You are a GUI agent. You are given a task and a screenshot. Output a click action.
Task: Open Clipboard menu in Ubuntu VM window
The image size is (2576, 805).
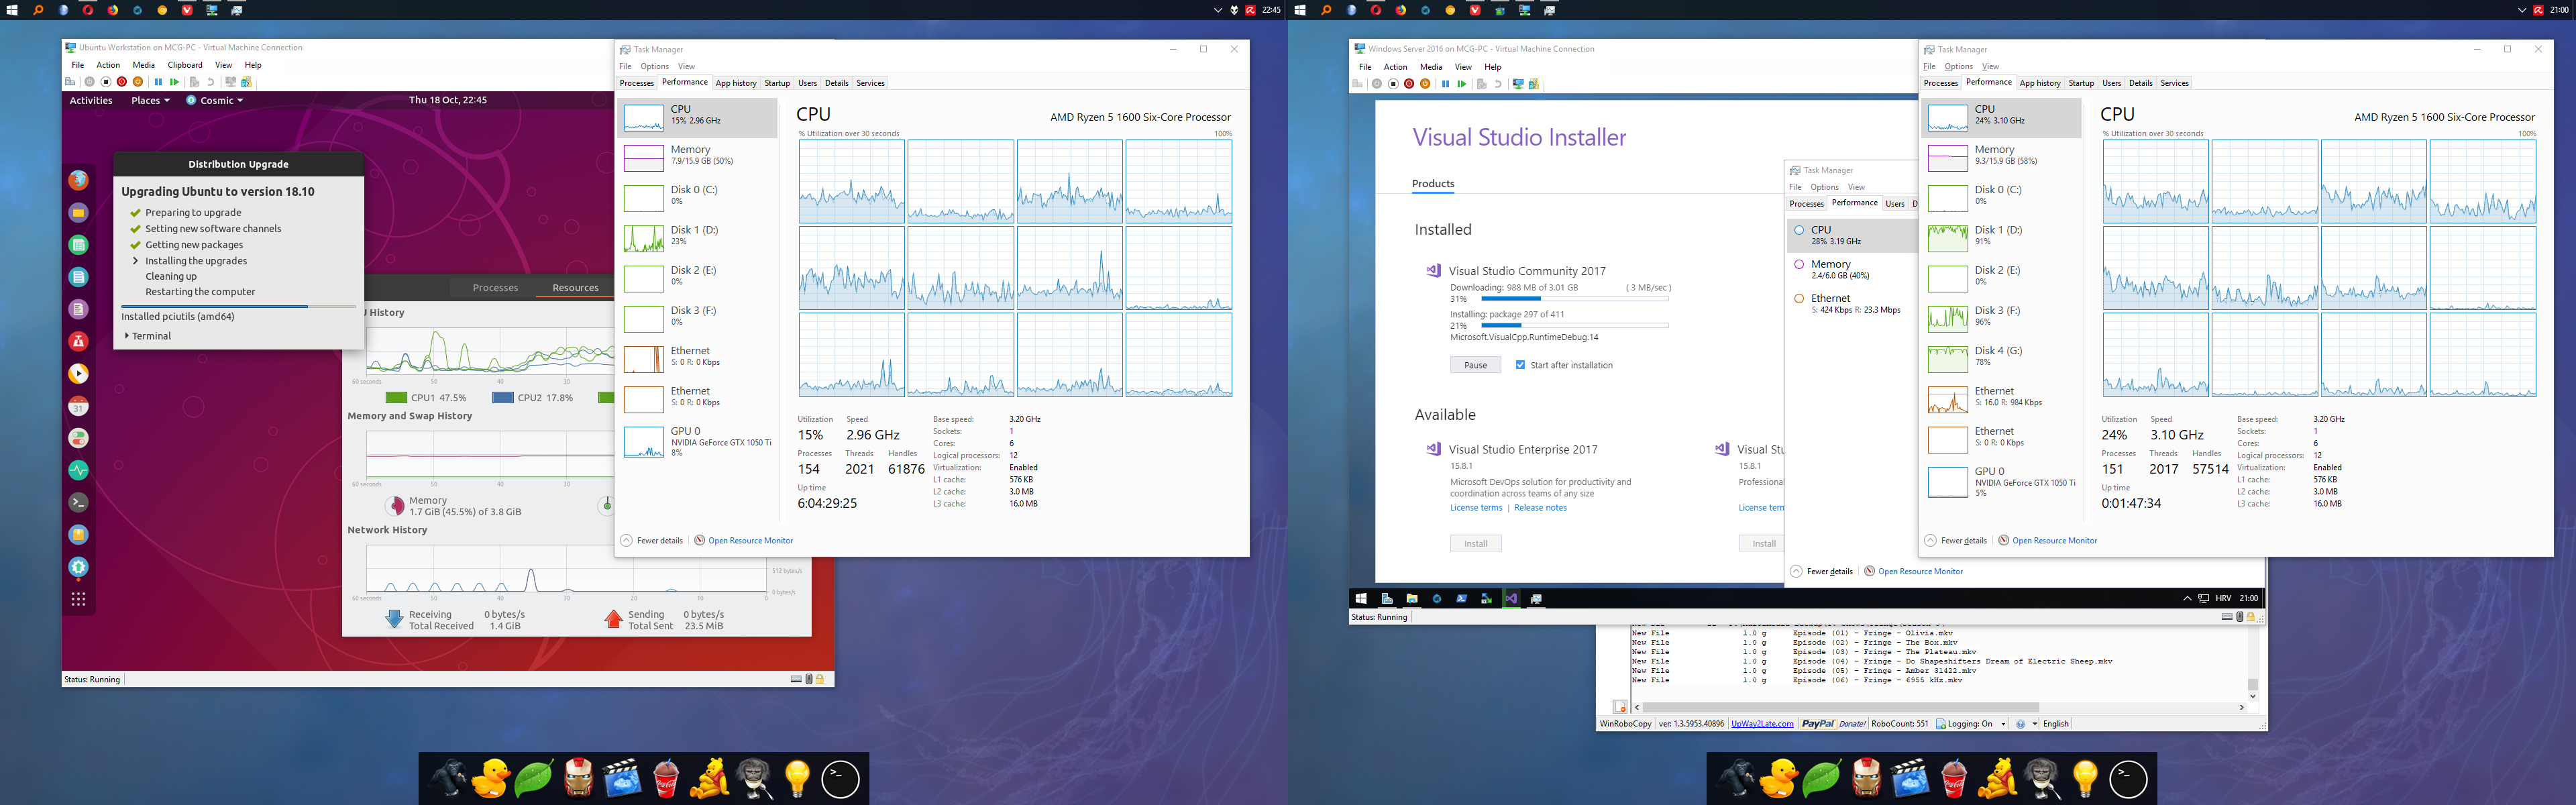pos(185,65)
